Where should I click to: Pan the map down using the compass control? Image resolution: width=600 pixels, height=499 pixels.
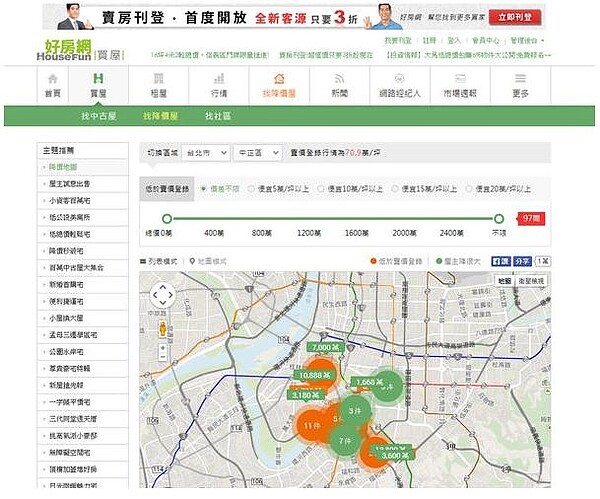click(x=163, y=302)
